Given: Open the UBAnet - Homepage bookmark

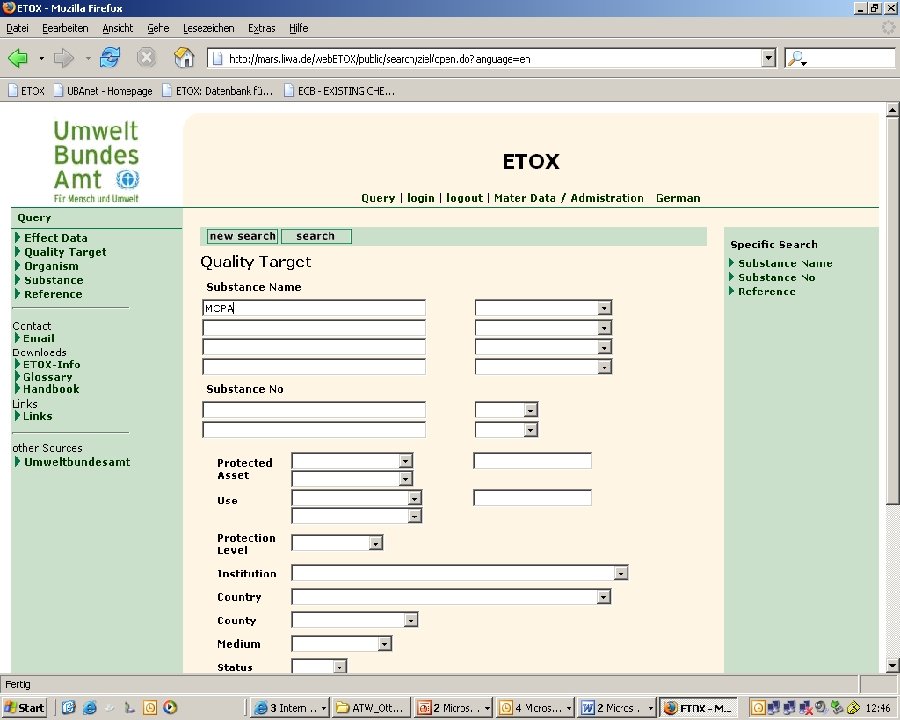Looking at the screenshot, I should coord(103,91).
